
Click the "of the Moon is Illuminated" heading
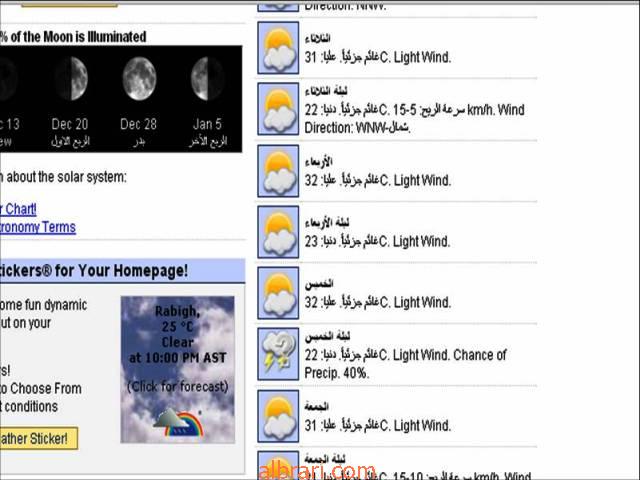(78, 37)
